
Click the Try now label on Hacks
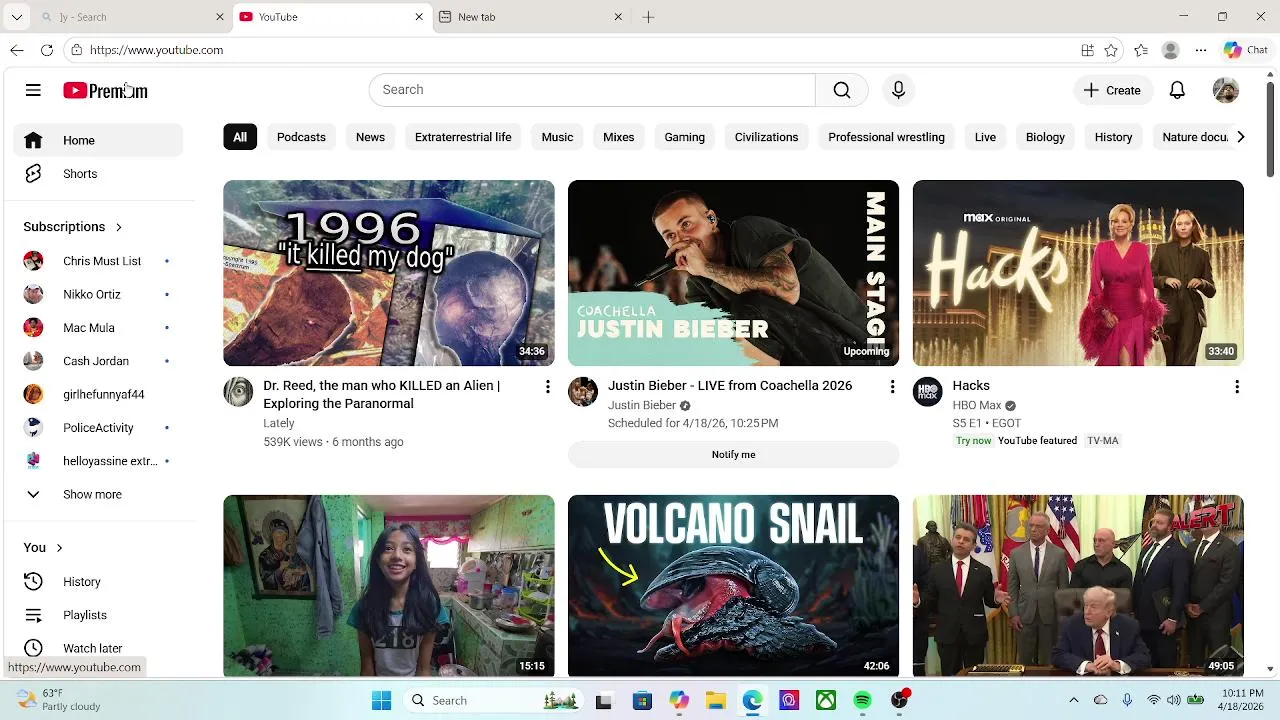[x=973, y=441]
